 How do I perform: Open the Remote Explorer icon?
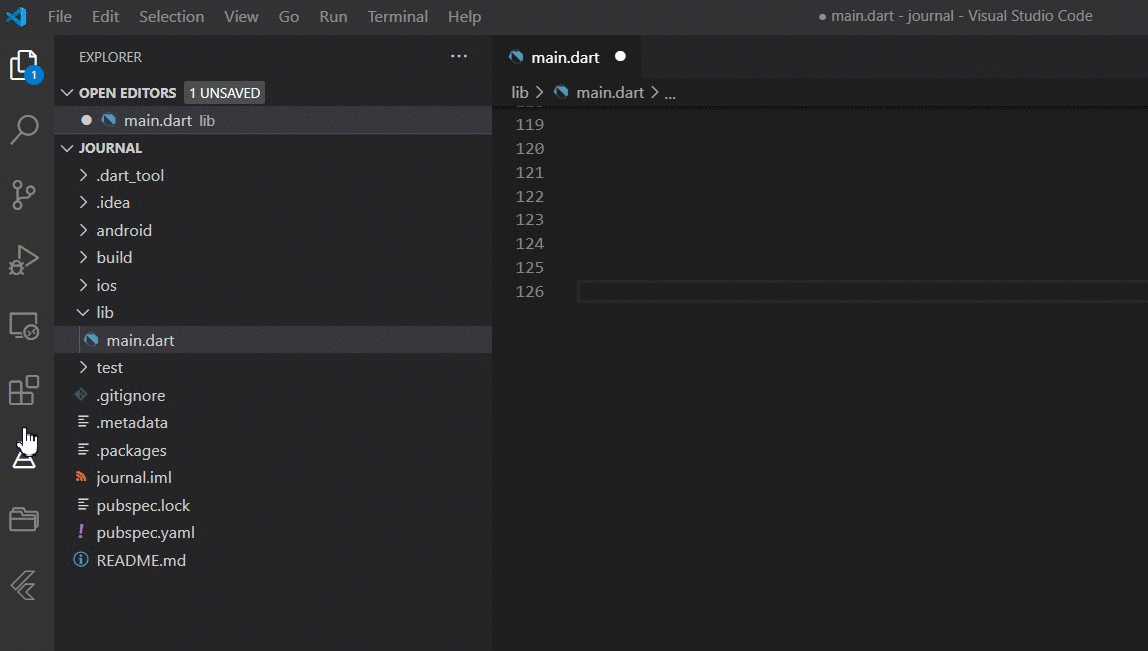pos(24,325)
